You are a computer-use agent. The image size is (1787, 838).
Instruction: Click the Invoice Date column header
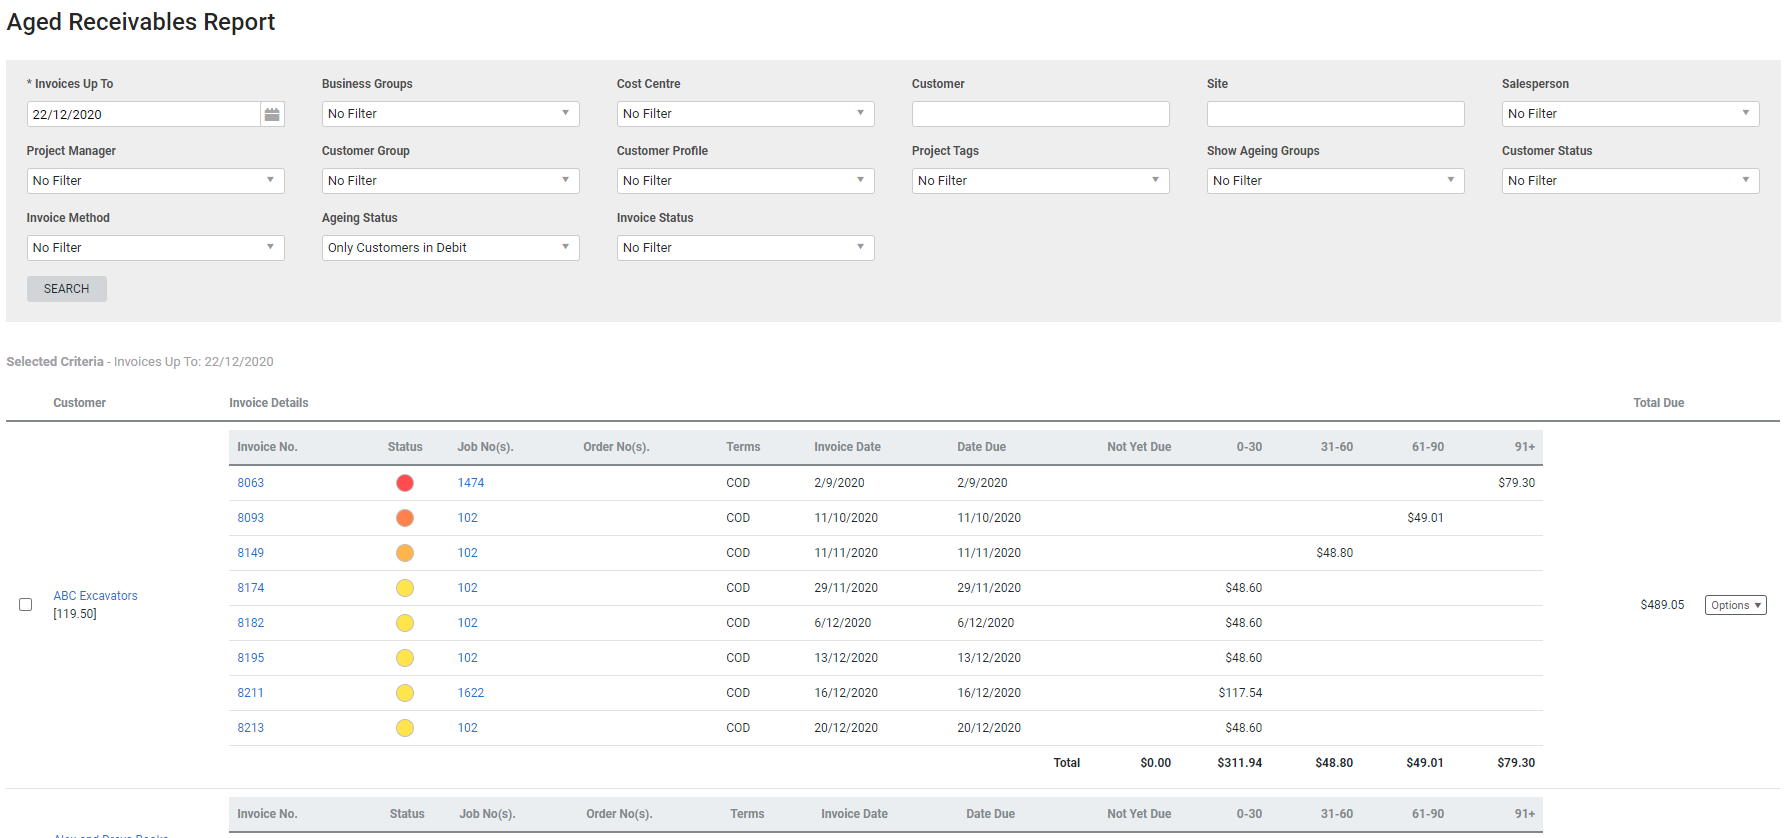click(x=847, y=447)
